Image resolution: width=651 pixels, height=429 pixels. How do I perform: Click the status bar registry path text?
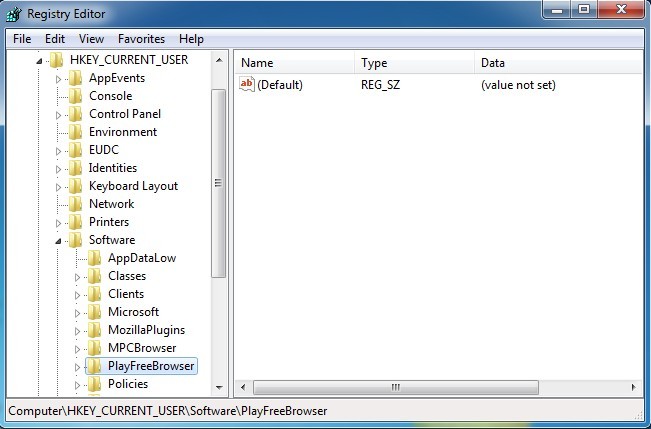(x=168, y=411)
